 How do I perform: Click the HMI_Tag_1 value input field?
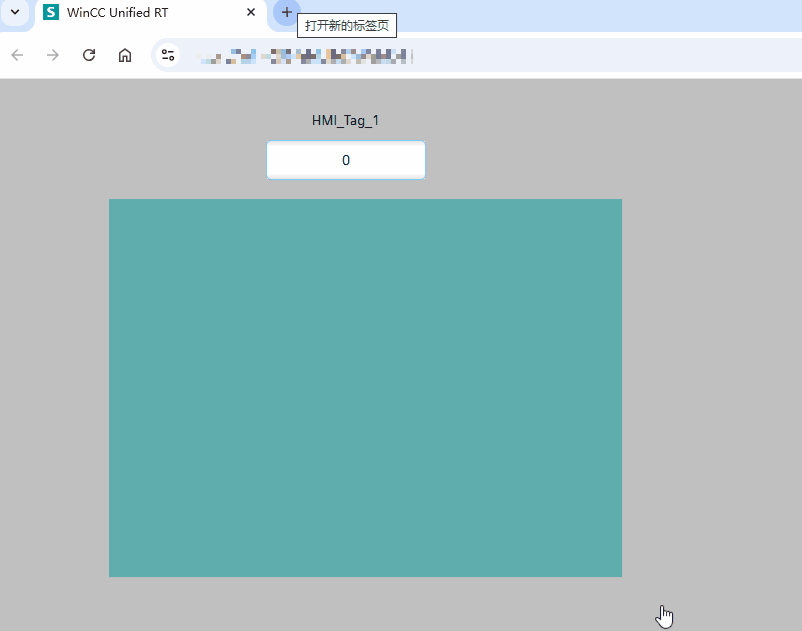coord(346,160)
